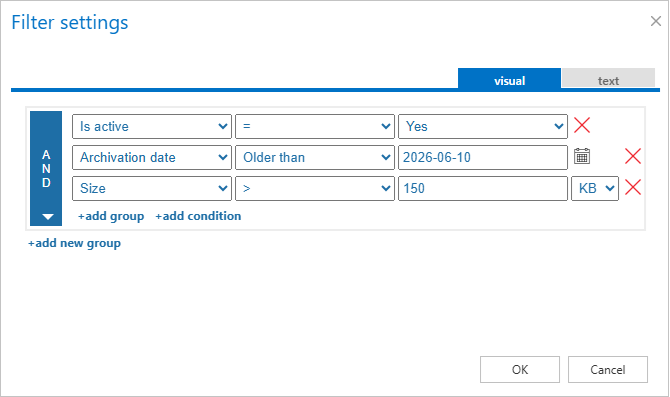Open the Older than operator dropdown
This screenshot has height=397, width=670.
(314, 157)
